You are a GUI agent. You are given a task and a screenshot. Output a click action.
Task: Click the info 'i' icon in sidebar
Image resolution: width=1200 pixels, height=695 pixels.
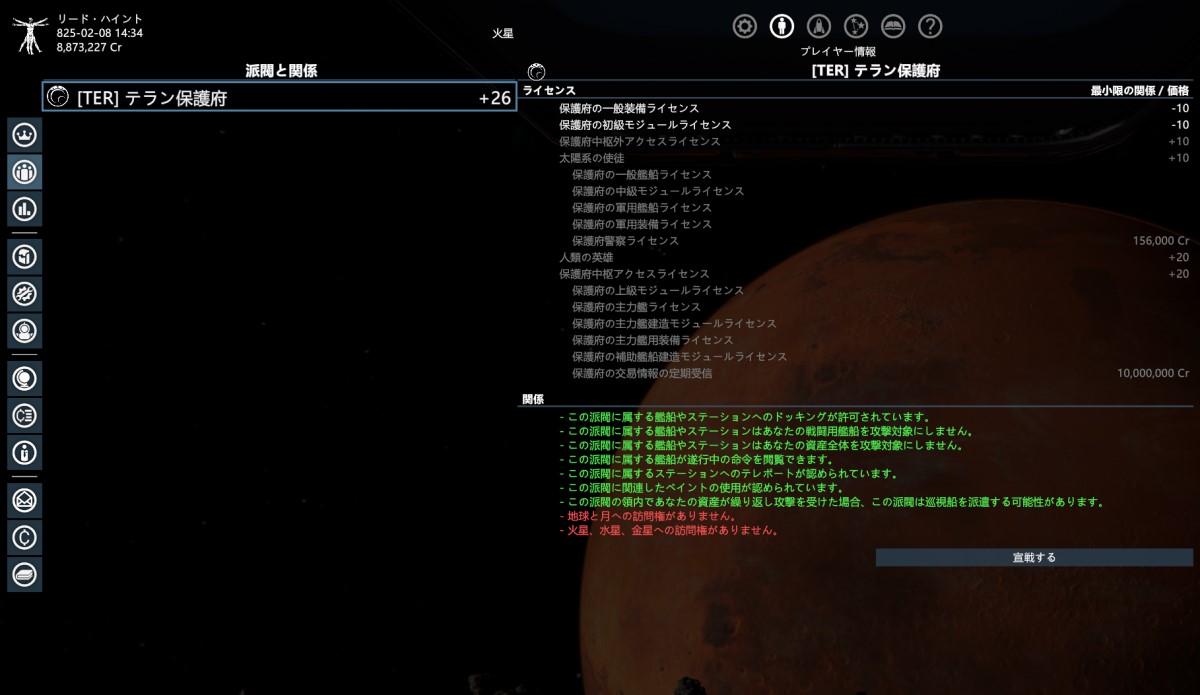pos(25,452)
